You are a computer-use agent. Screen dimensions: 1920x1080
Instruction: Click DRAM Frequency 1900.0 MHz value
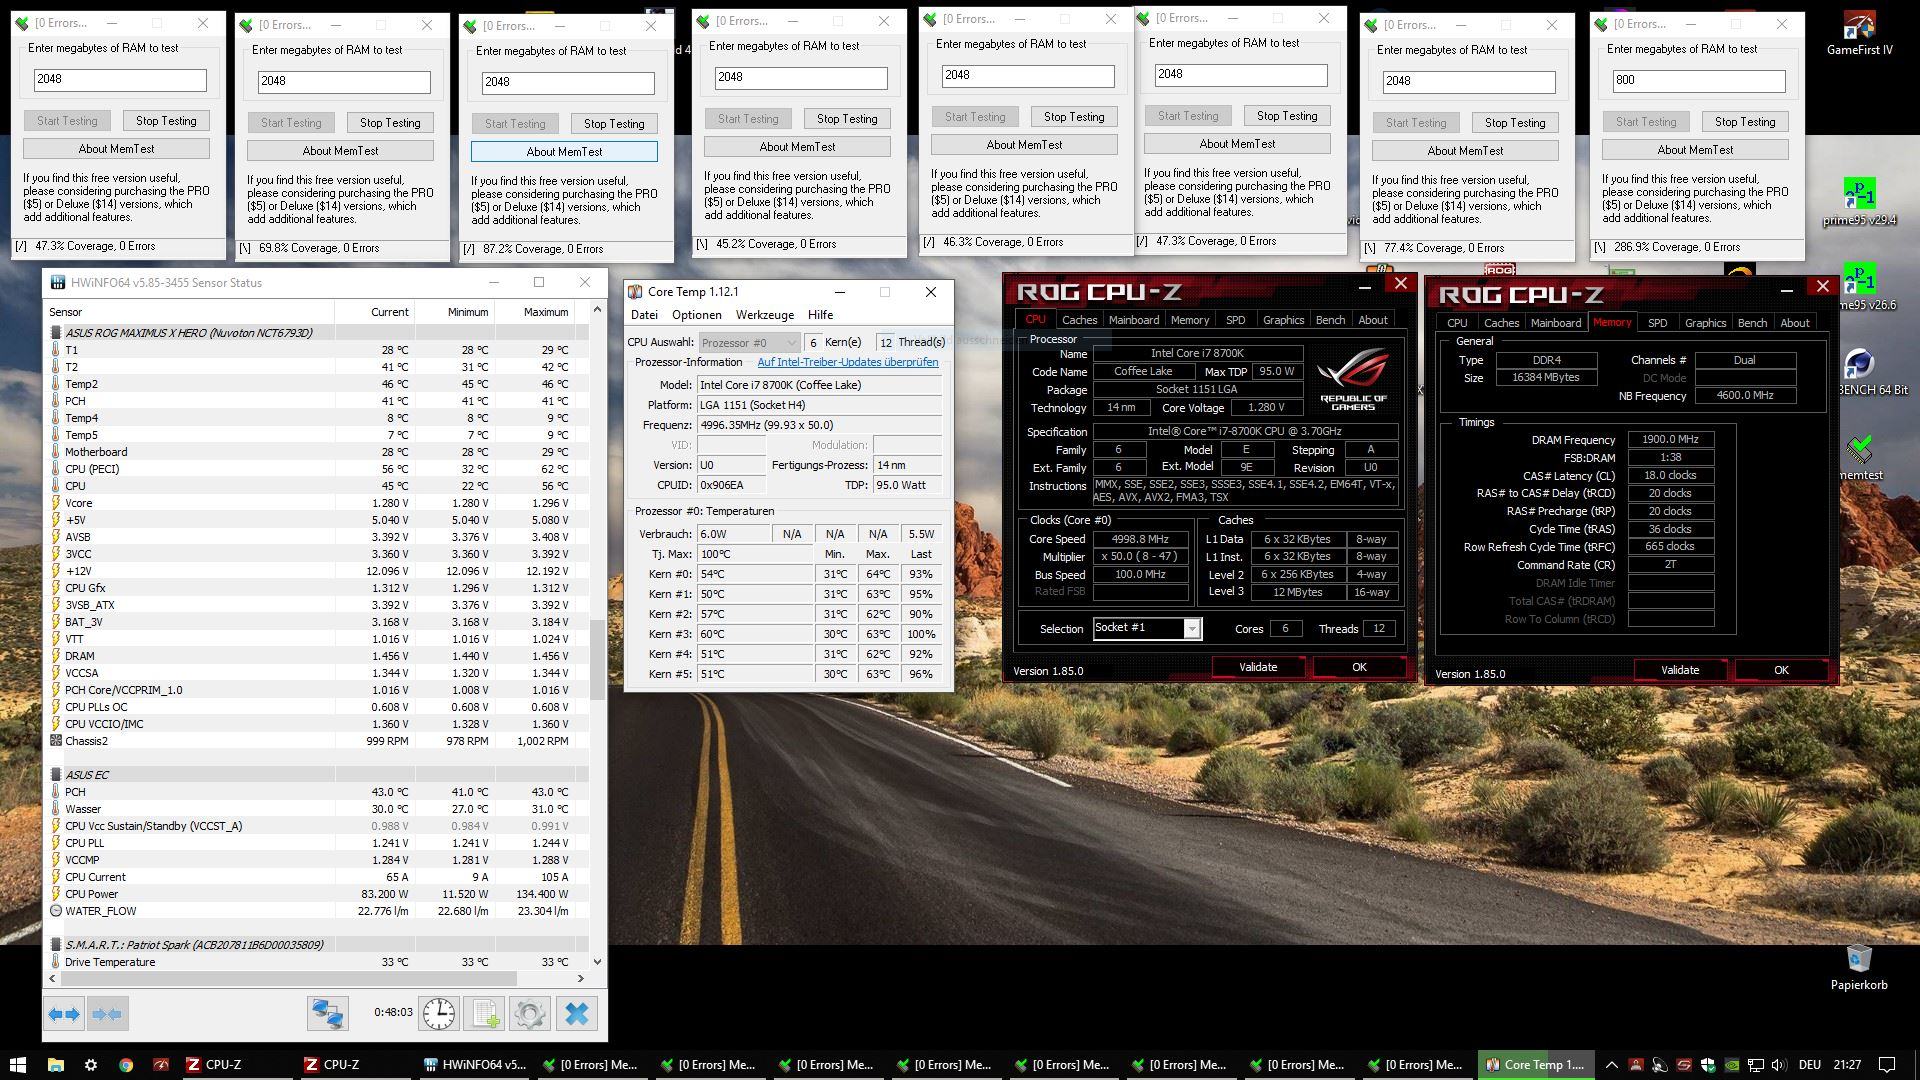1670,440
